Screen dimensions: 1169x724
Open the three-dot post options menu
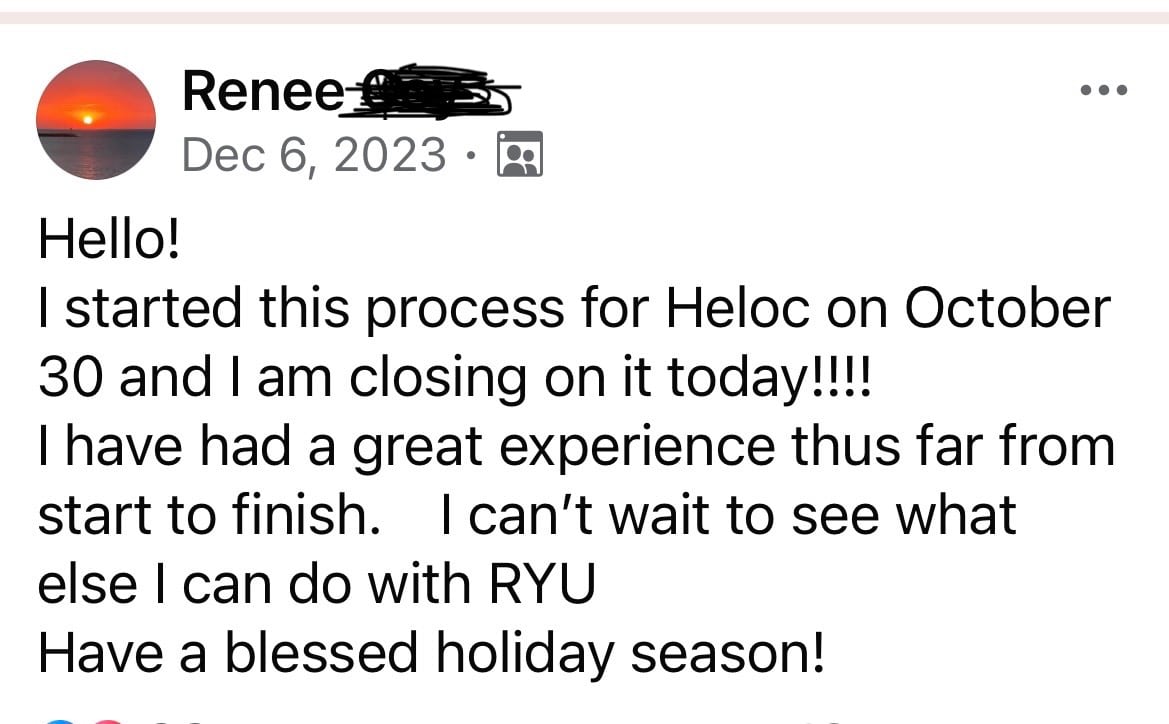pyautogui.click(x=1103, y=90)
